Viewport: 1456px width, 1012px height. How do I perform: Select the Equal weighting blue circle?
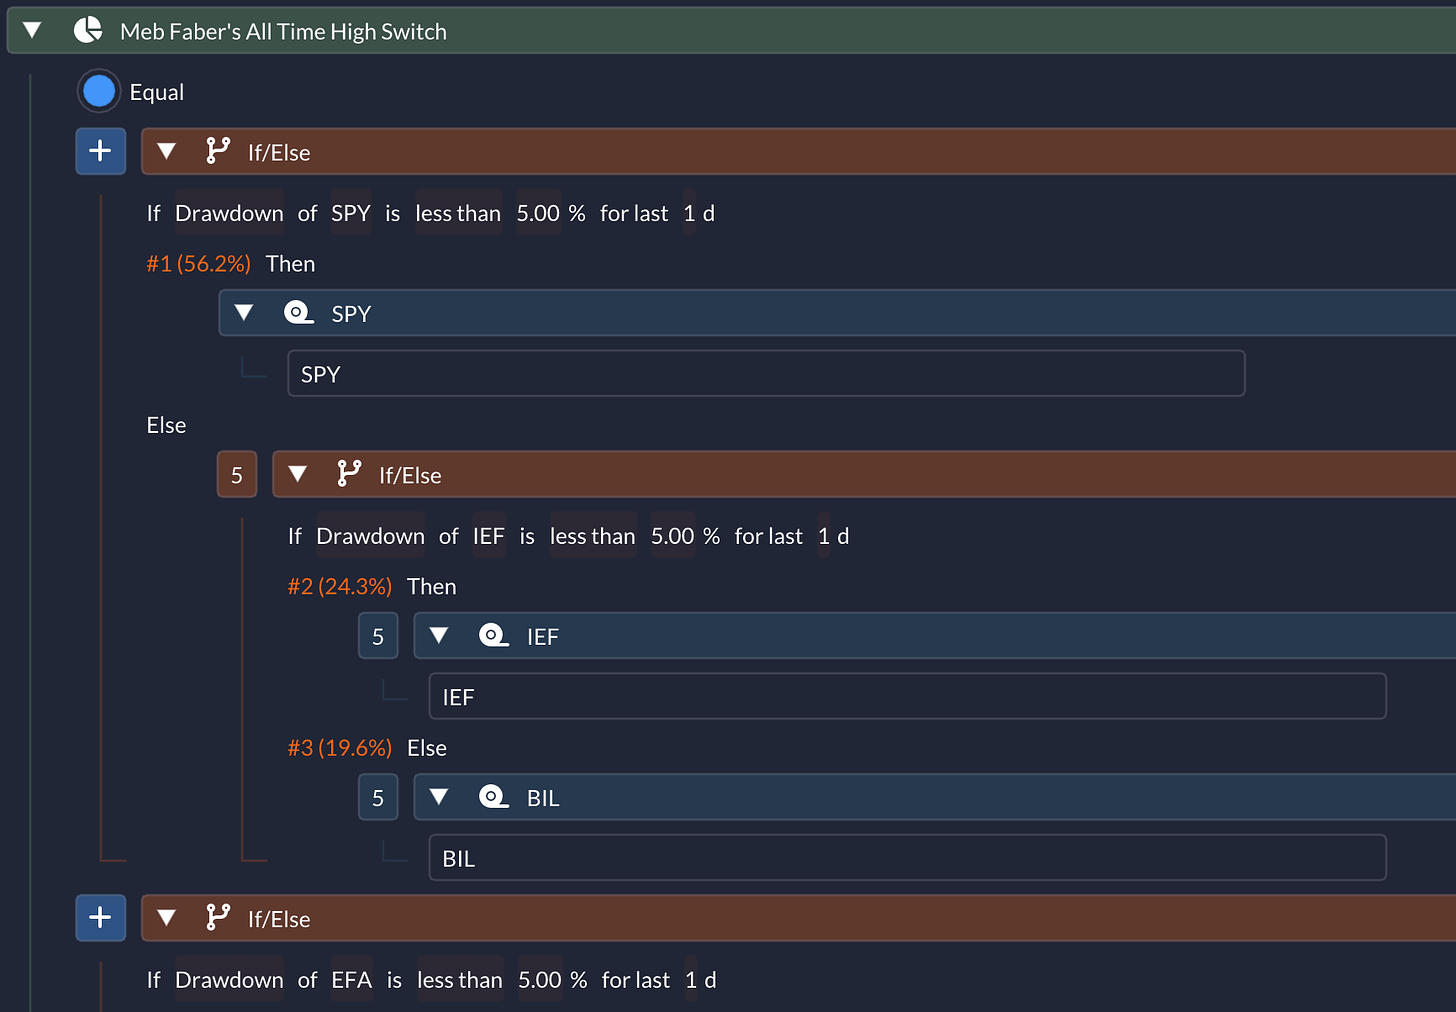[99, 92]
